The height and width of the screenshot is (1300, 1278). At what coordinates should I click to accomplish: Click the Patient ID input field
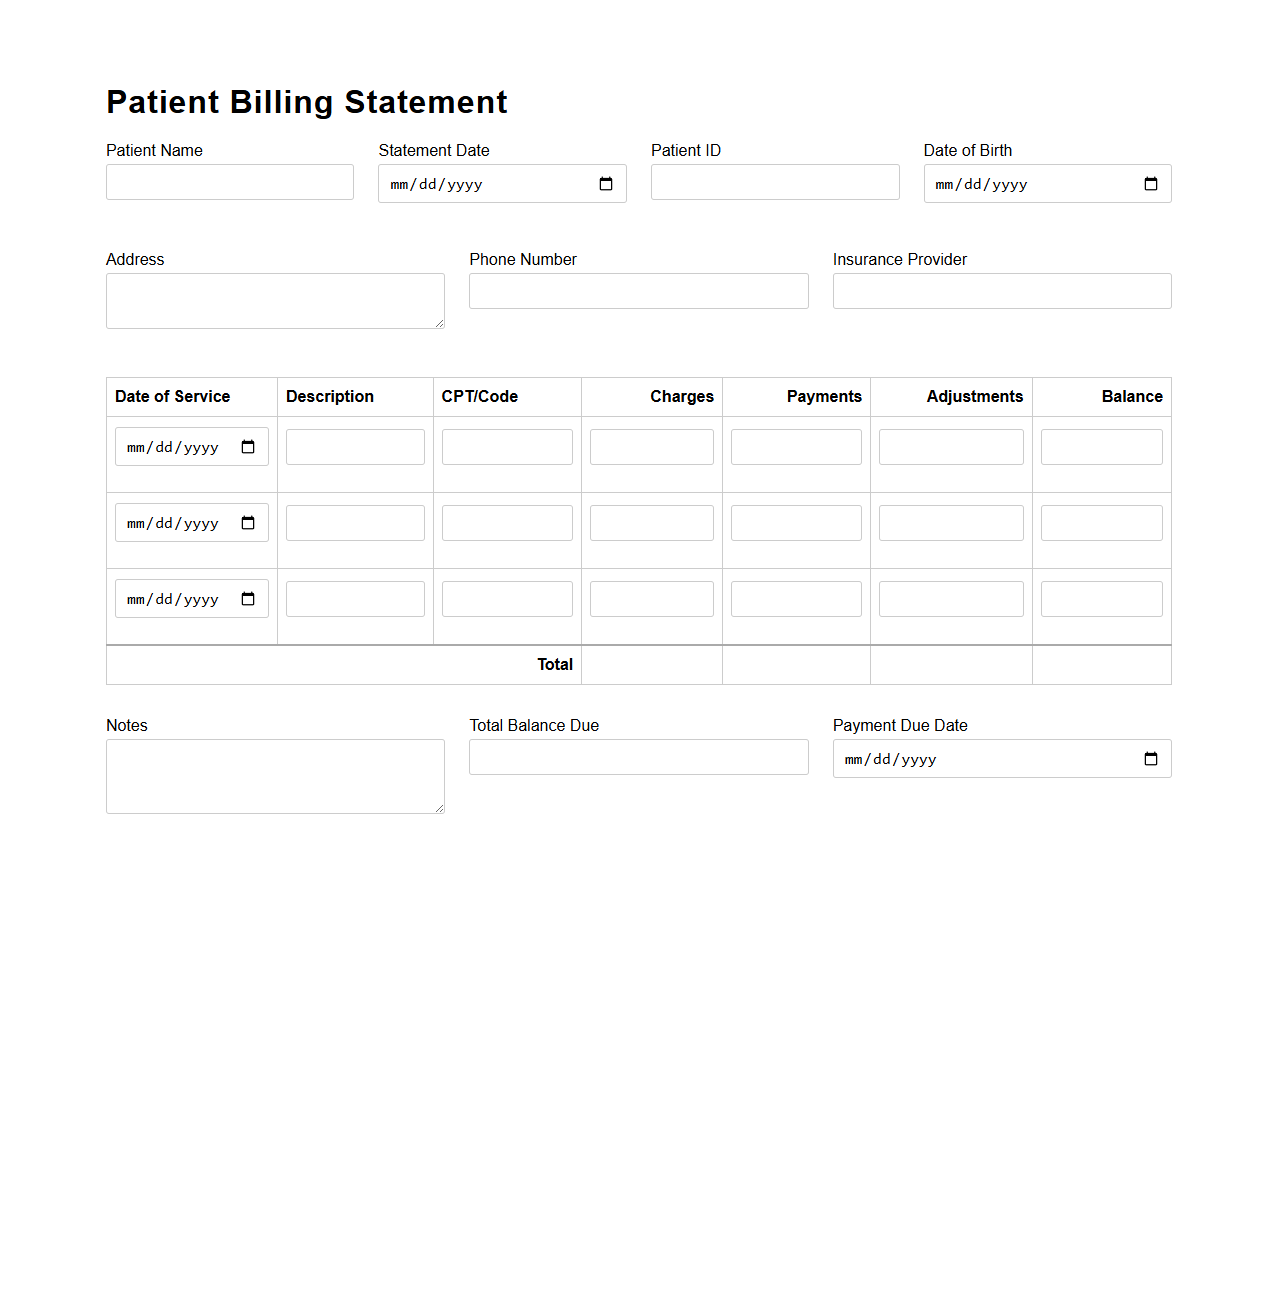click(x=774, y=181)
